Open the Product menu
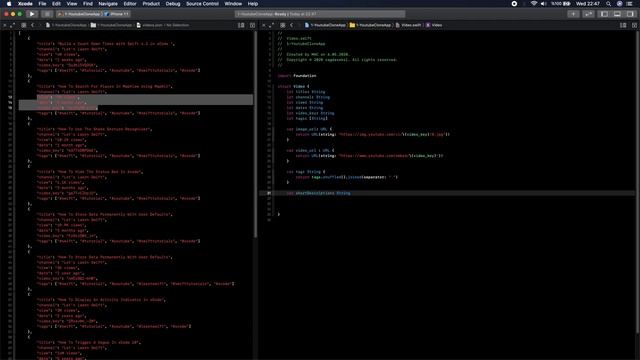This screenshot has height=360, width=640. [151, 4]
